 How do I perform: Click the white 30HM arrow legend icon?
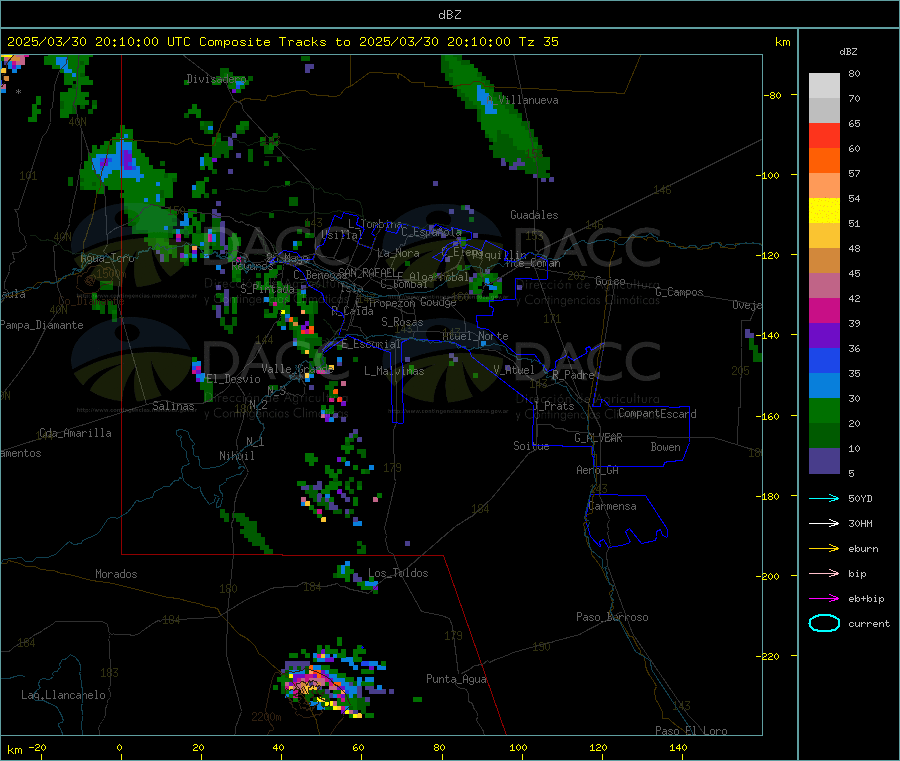click(x=824, y=523)
